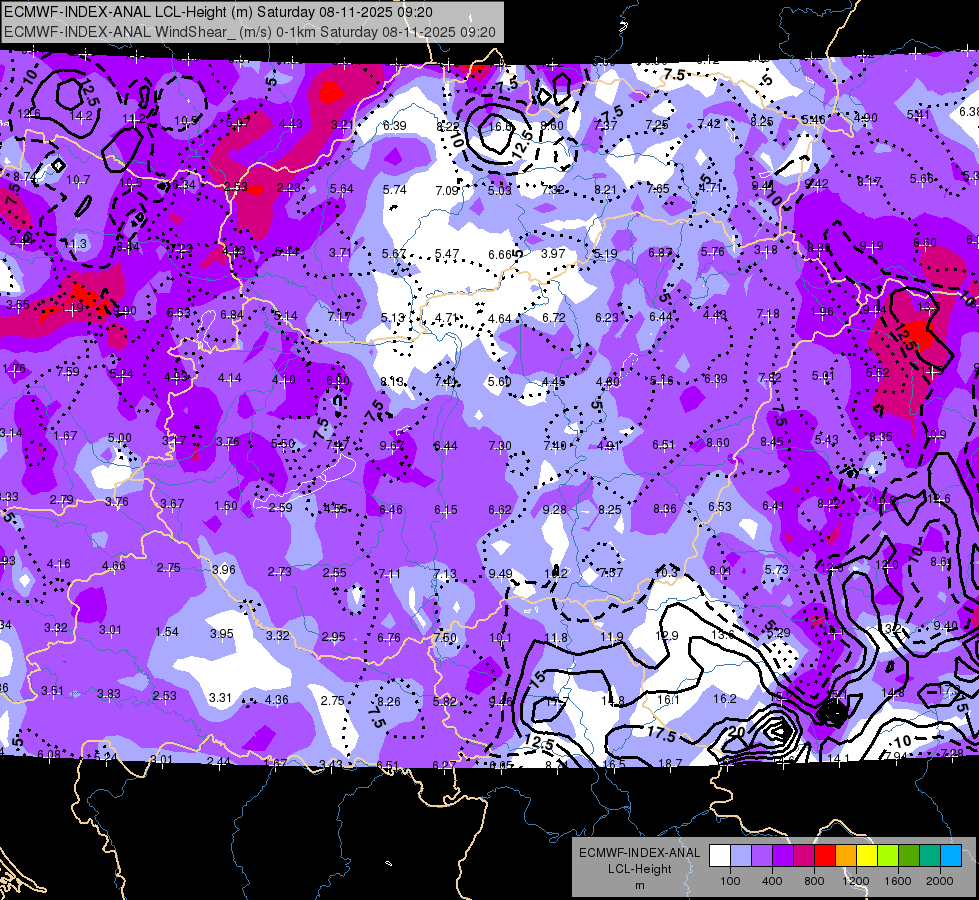Click the wind shear value '4.64'

(x=499, y=319)
